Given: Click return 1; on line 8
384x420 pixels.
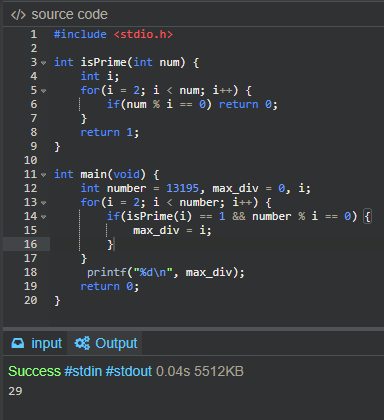Looking at the screenshot, I should click(x=110, y=133).
